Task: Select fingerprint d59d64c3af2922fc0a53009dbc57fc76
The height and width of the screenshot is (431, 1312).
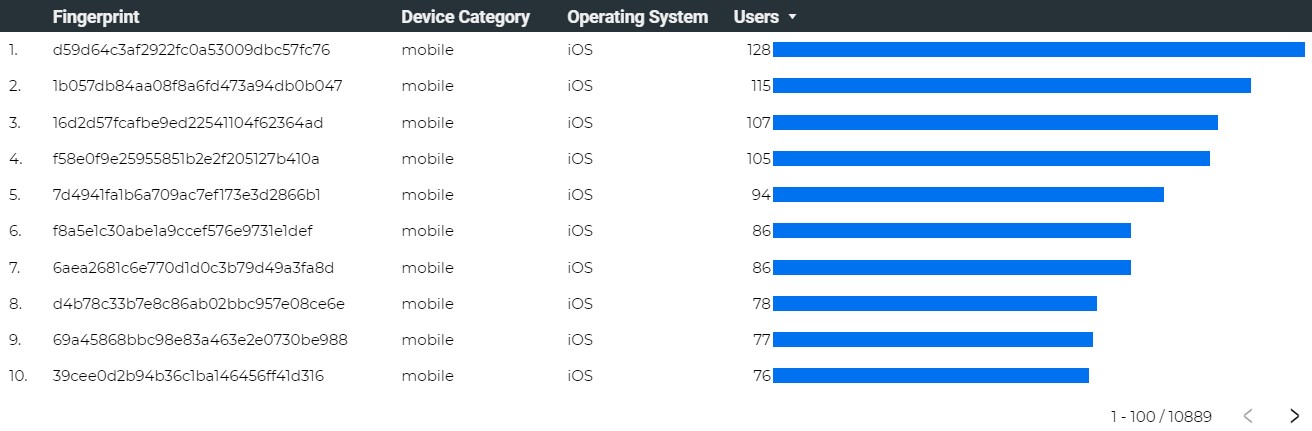Action: (191, 50)
